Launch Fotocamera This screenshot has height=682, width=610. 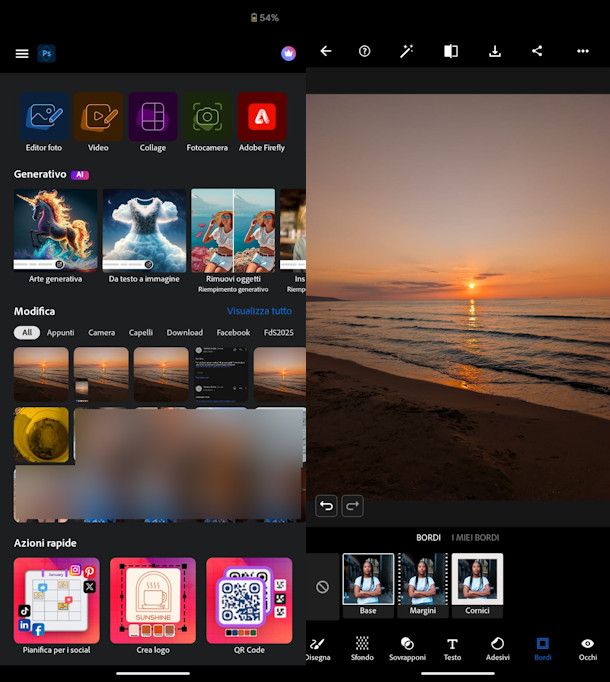207,123
